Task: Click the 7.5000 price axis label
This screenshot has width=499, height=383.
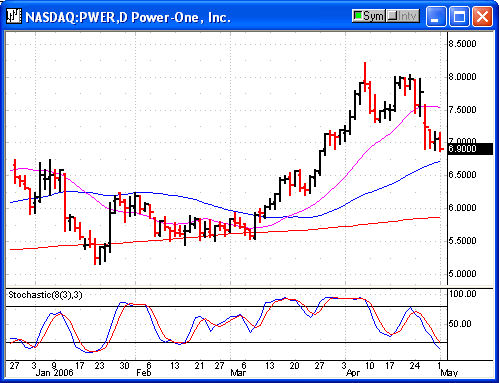Action: coord(462,110)
